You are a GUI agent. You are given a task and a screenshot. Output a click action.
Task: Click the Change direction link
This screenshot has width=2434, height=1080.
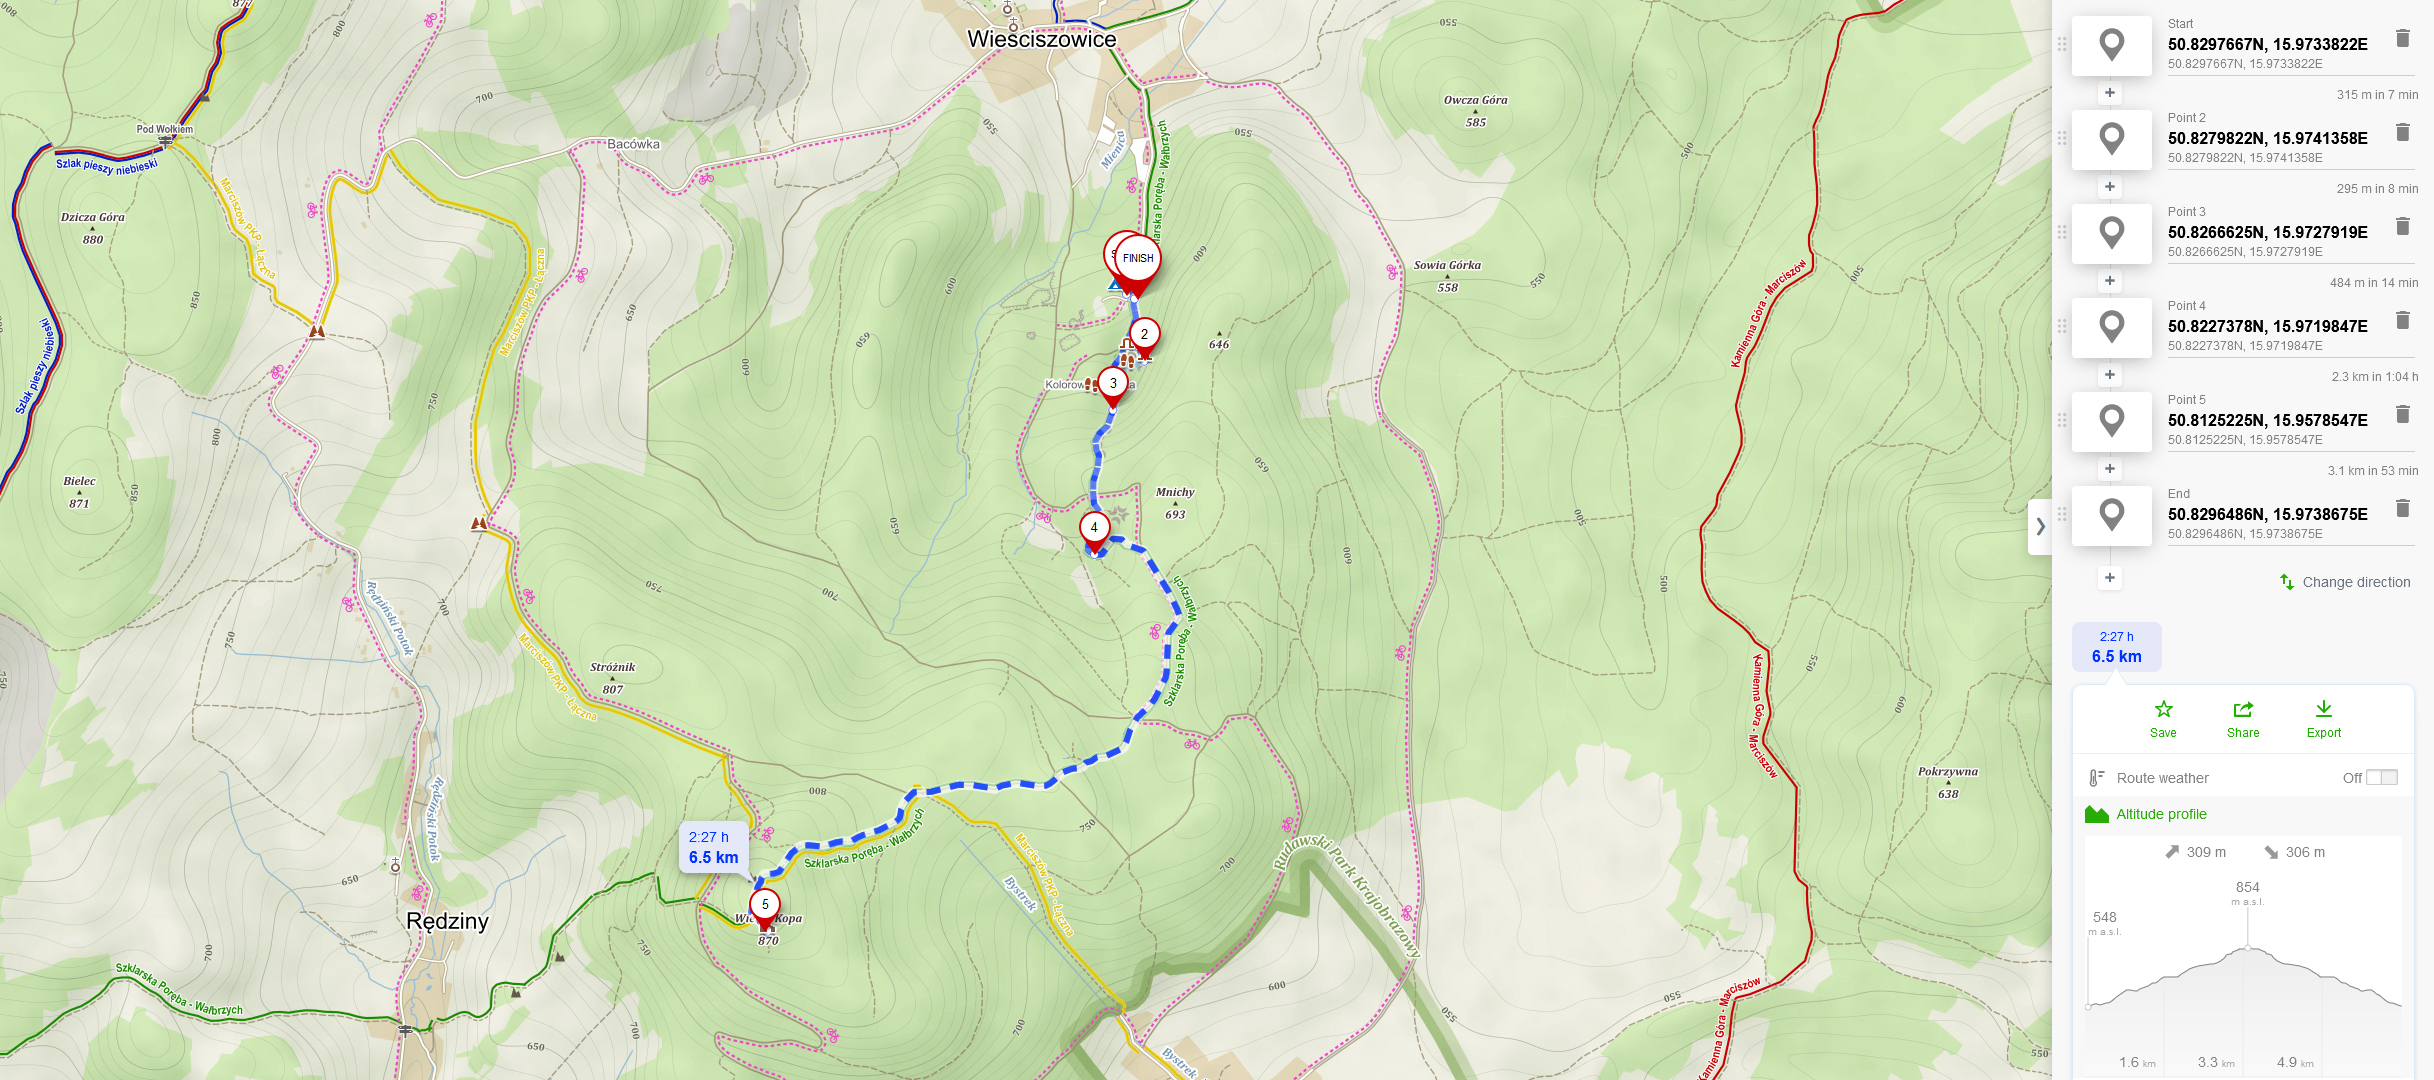[2345, 582]
